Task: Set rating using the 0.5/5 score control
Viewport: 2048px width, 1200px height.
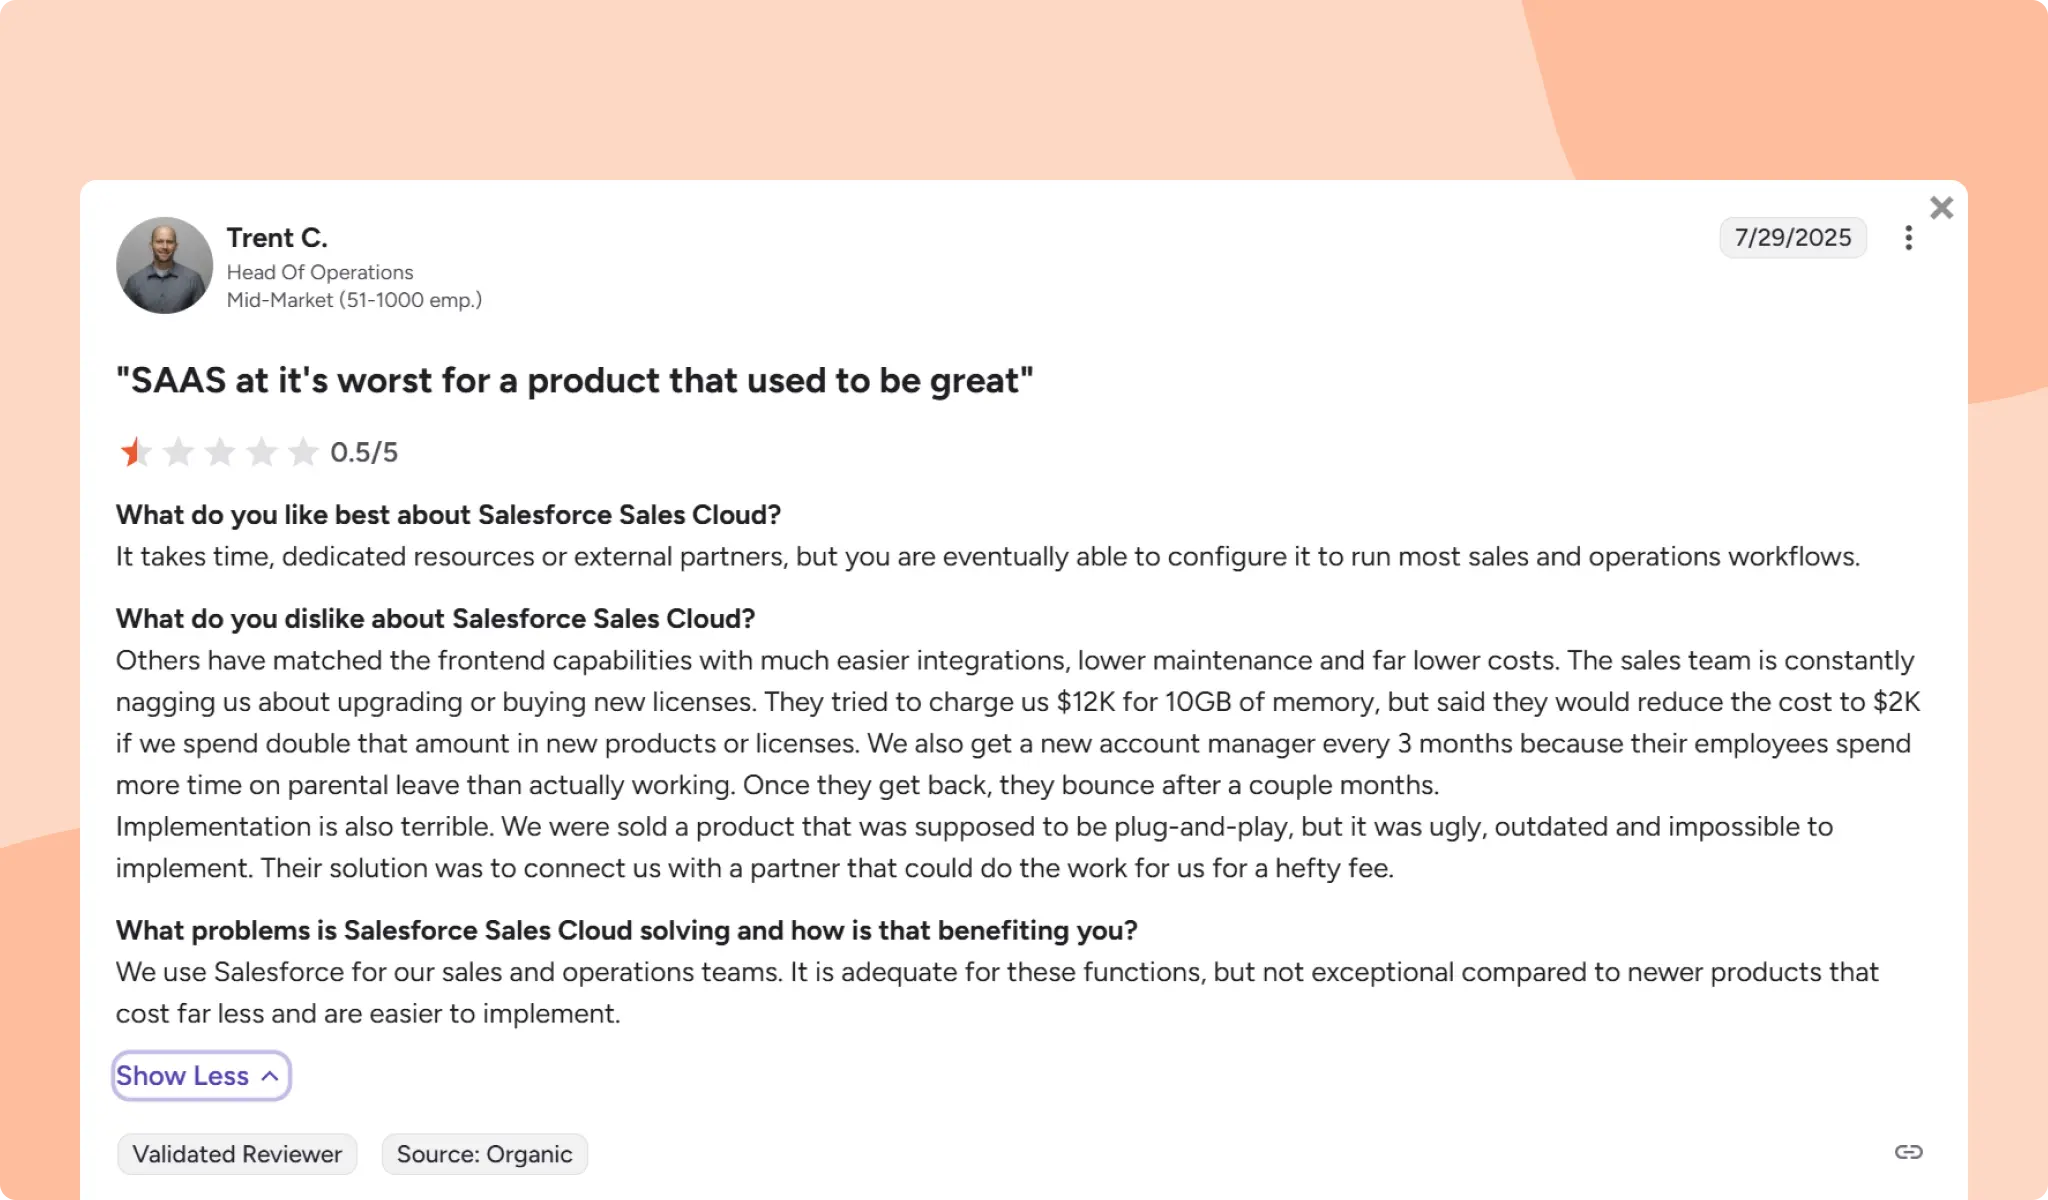Action: [364, 452]
